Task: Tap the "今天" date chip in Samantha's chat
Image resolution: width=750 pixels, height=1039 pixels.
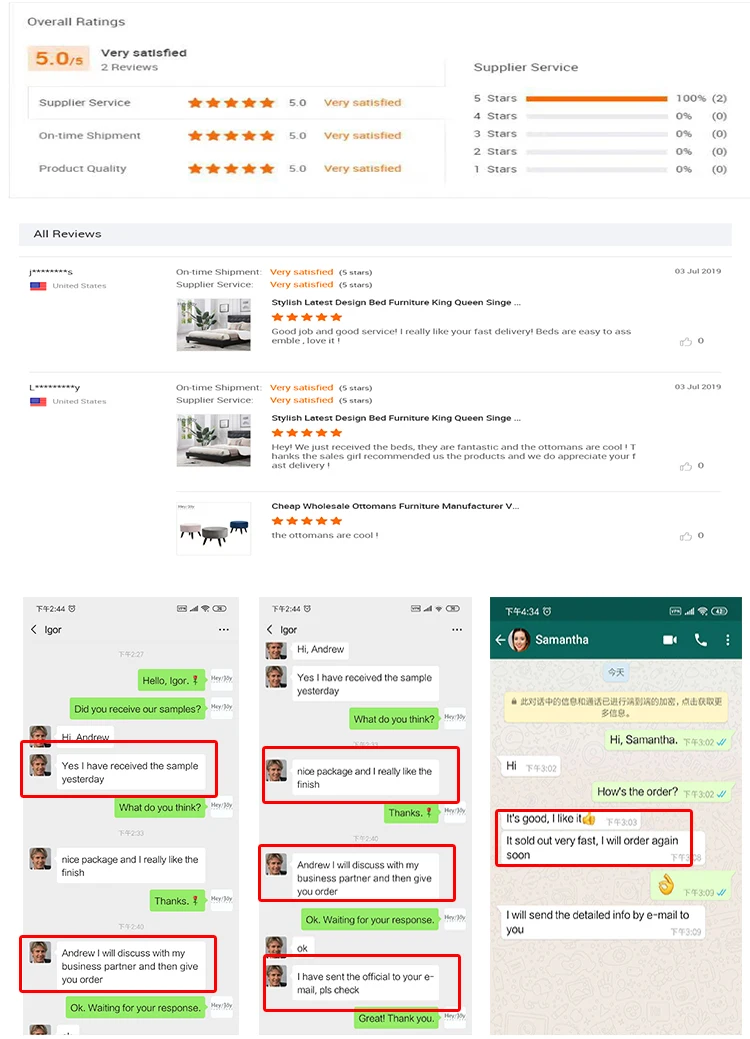Action: click(x=616, y=672)
